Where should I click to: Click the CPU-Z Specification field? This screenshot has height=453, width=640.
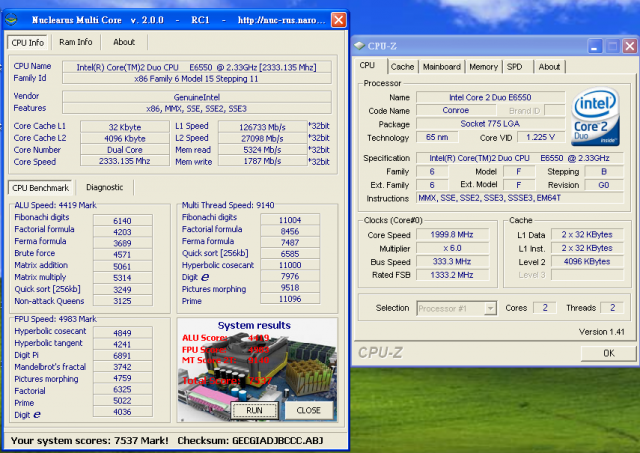520,158
